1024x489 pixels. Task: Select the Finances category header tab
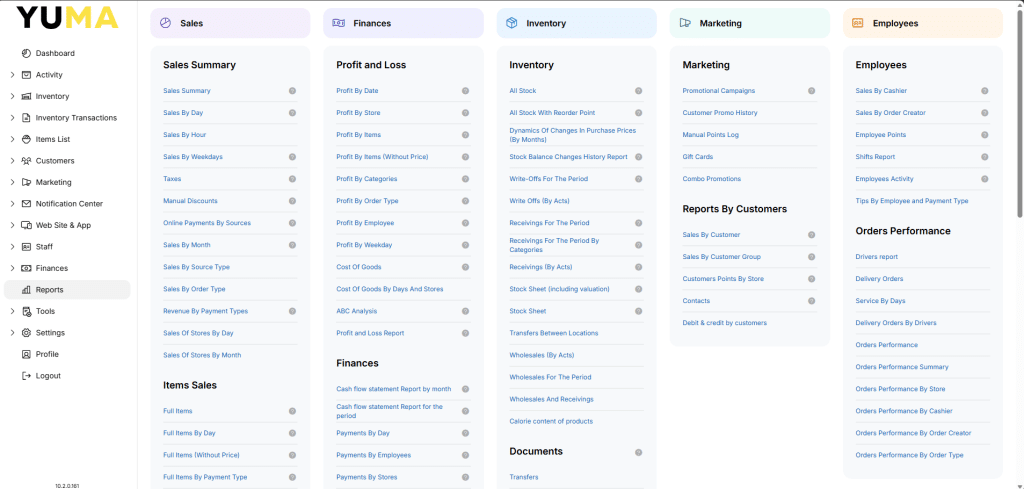pos(404,23)
